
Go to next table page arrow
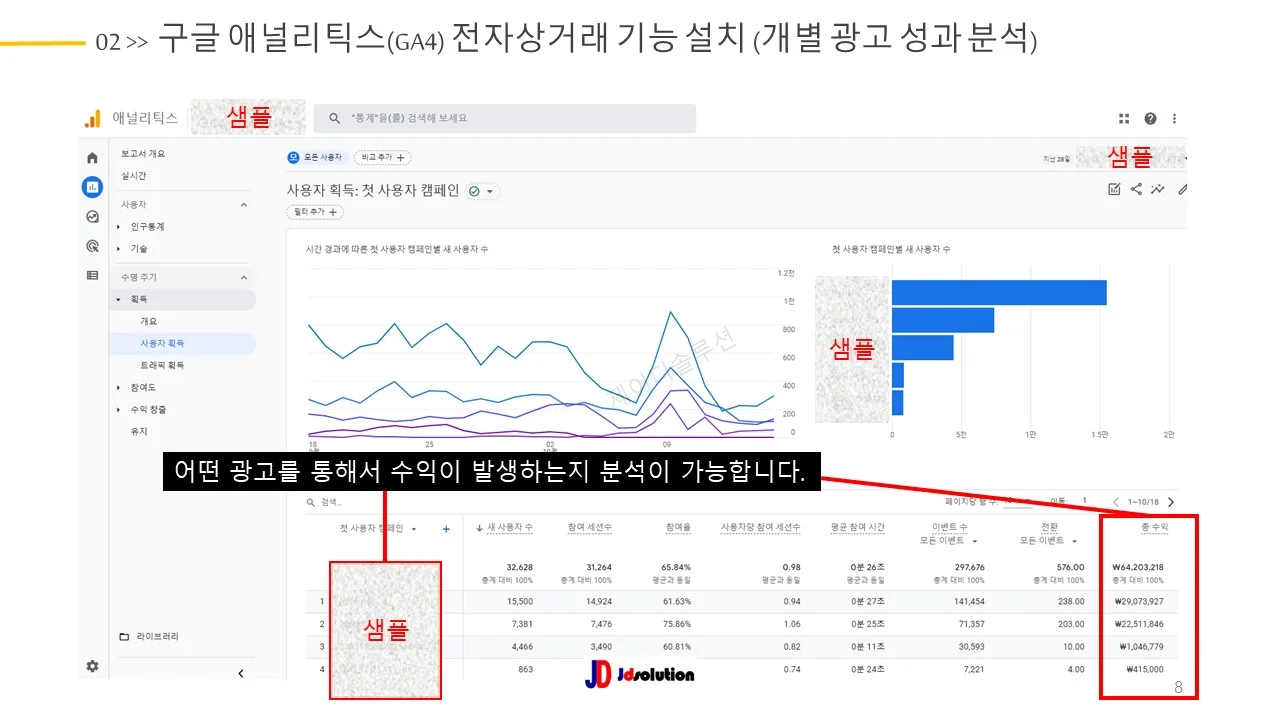click(x=1171, y=502)
